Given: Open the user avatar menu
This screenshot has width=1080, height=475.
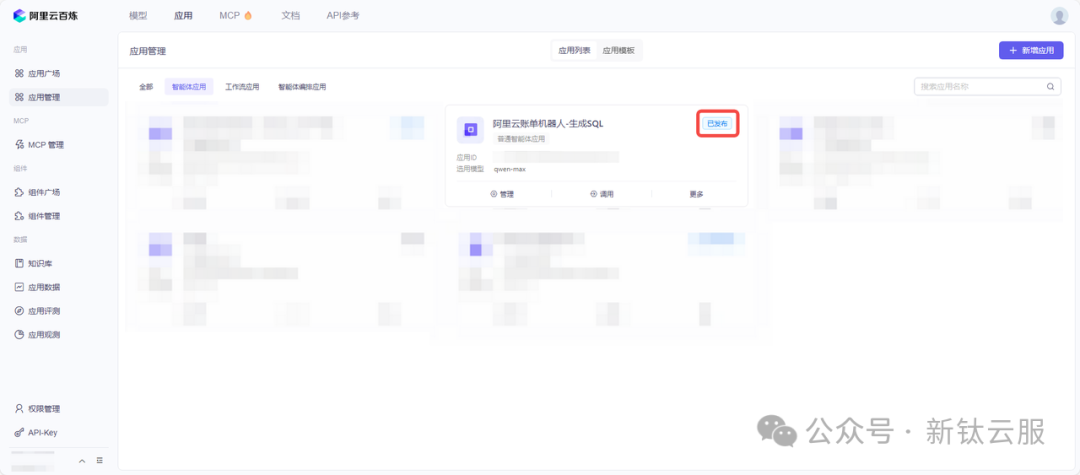Looking at the screenshot, I should (x=1059, y=16).
